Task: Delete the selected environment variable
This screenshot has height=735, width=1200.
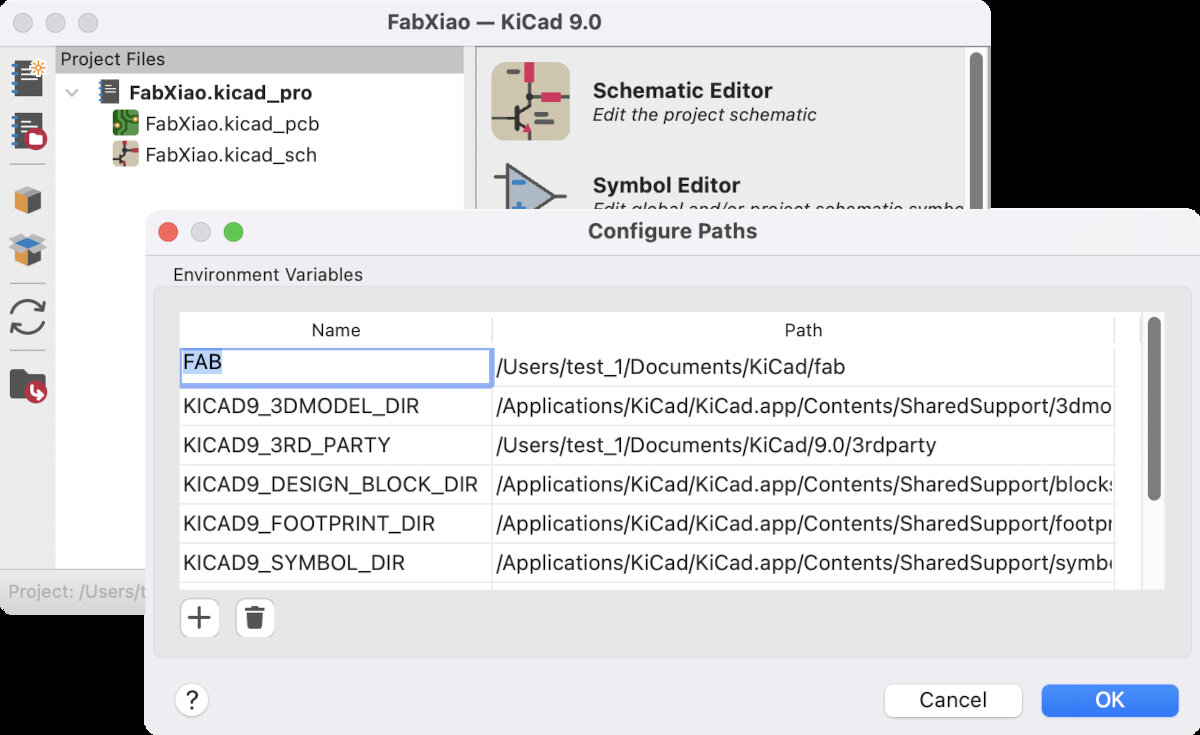Action: [x=255, y=618]
